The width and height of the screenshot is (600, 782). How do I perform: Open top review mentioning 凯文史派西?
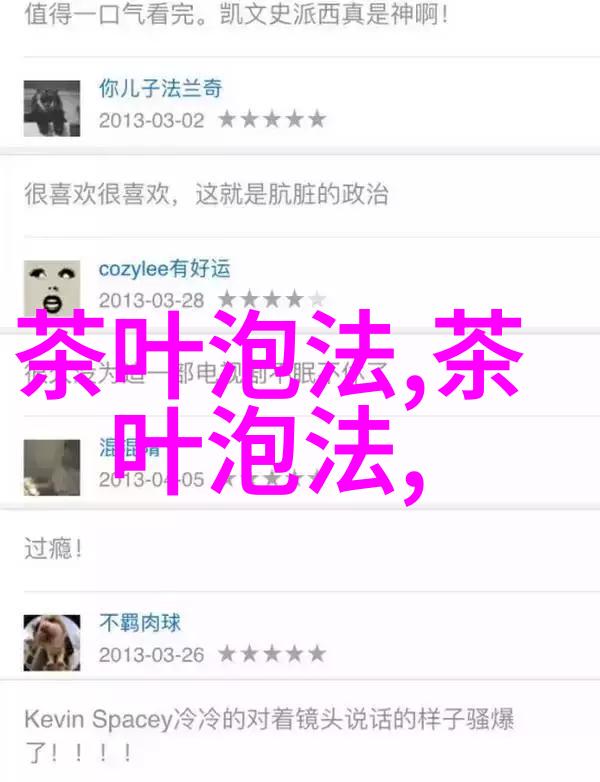[236, 14]
